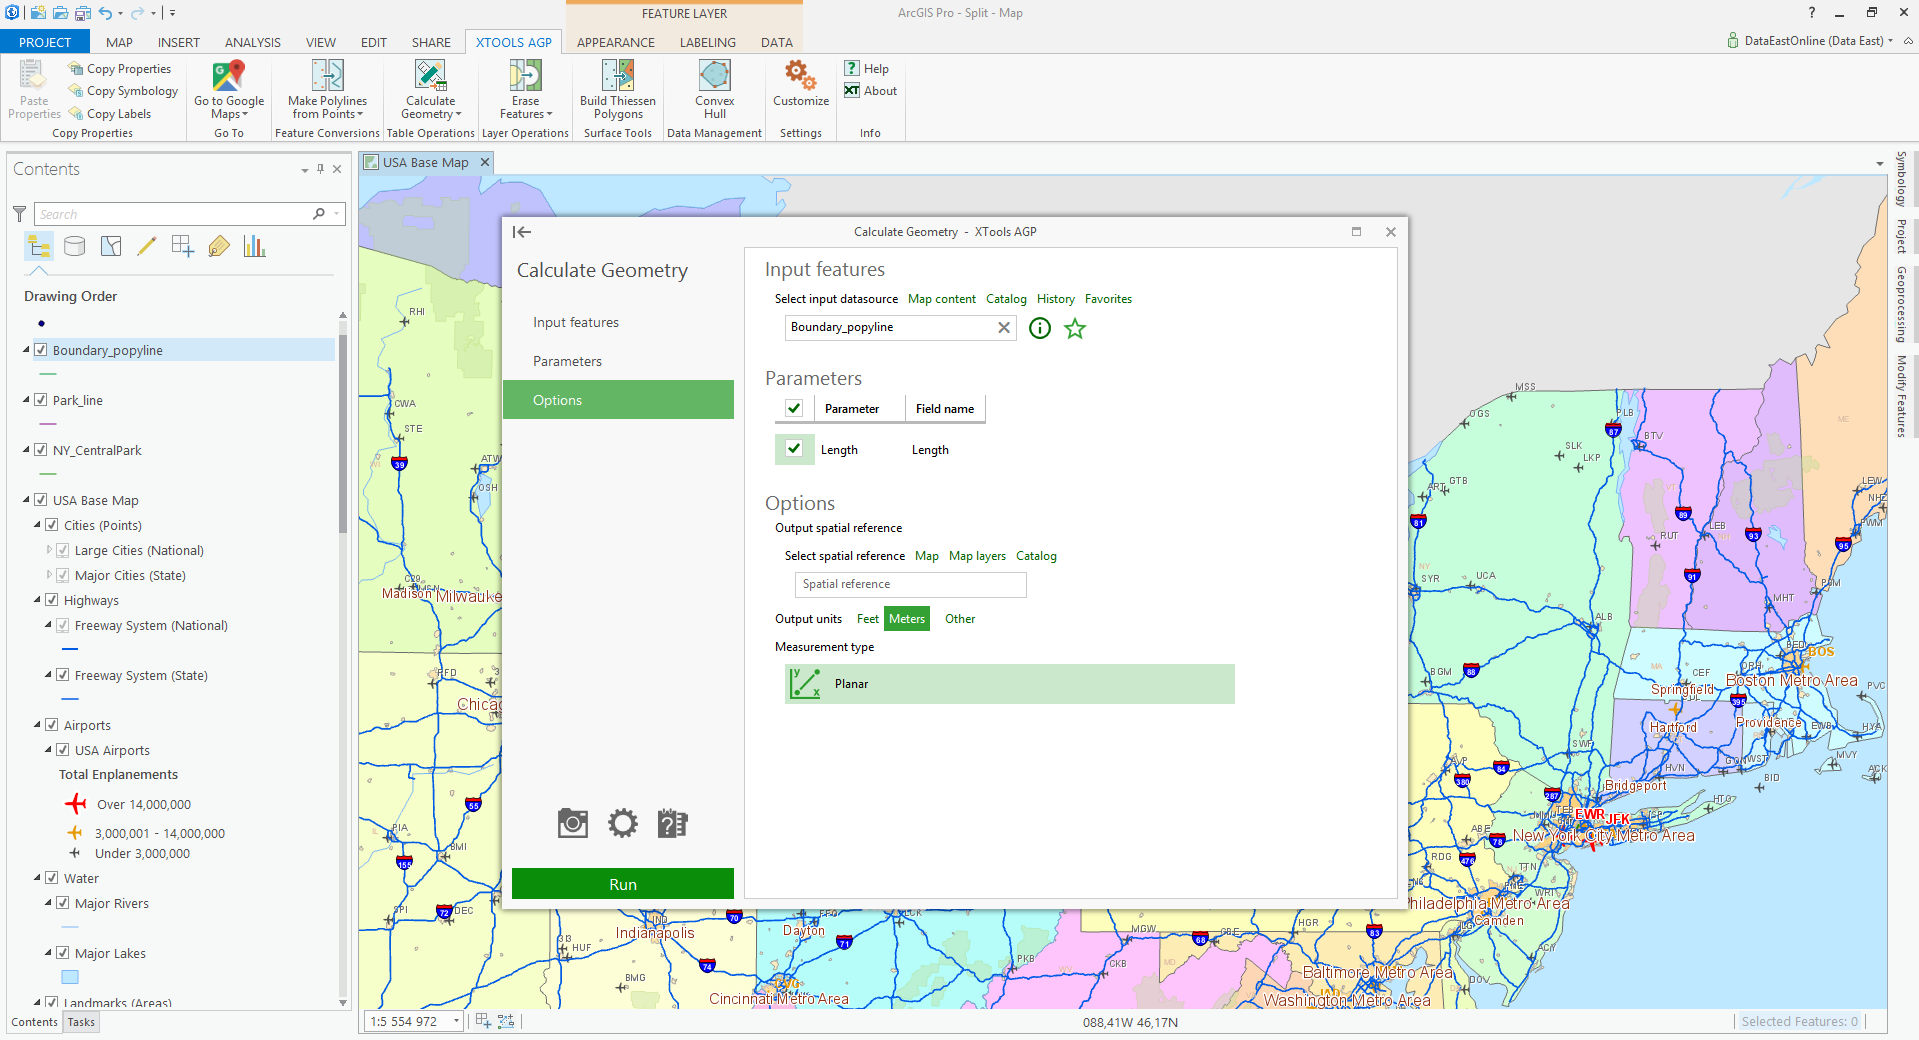The image size is (1919, 1040).
Task: Expand Major Cities (State) layer
Action: [x=49, y=575]
